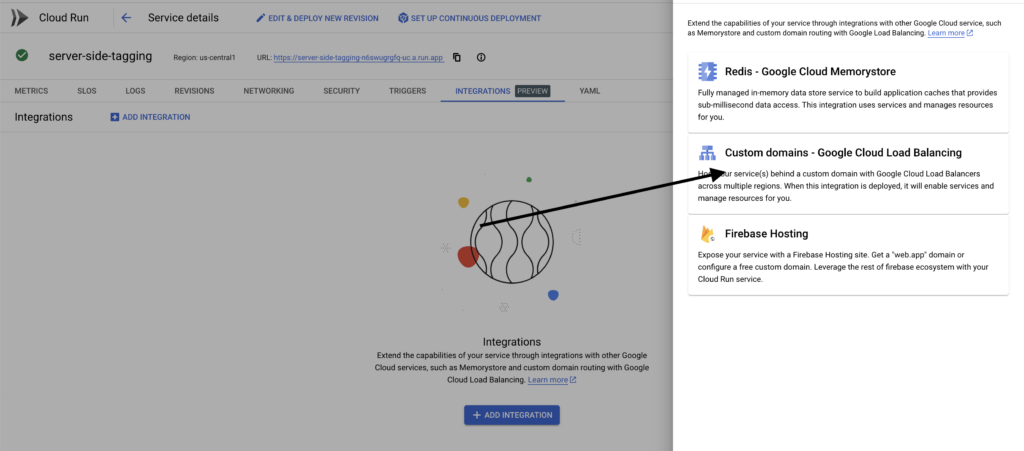The image size is (1024, 451).
Task: Open the server-side-tagging run.app URL
Action: (357, 58)
